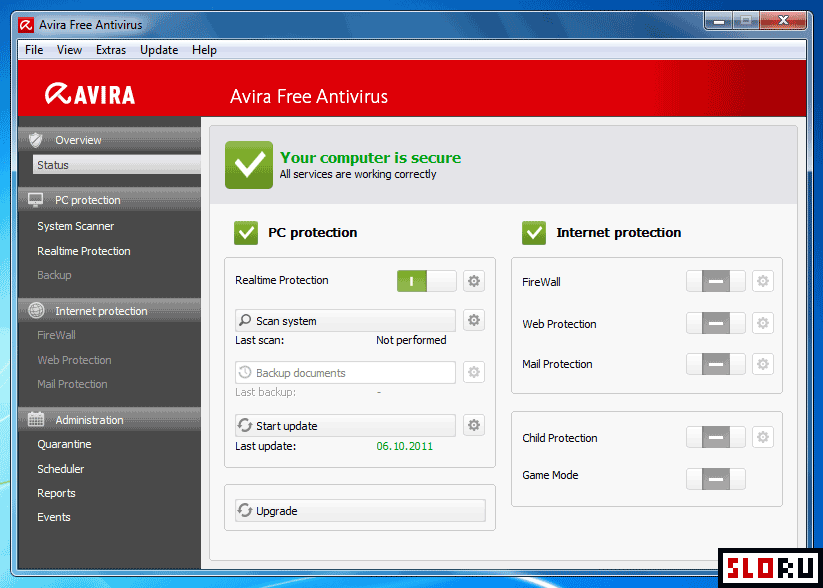The height and width of the screenshot is (588, 823).
Task: Click the Upgrade button
Action: (x=360, y=510)
